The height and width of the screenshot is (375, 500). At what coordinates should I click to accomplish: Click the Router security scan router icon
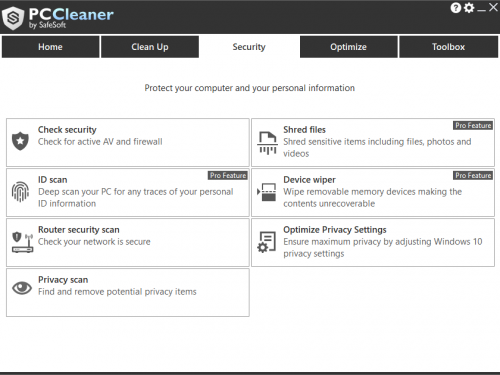point(22,242)
